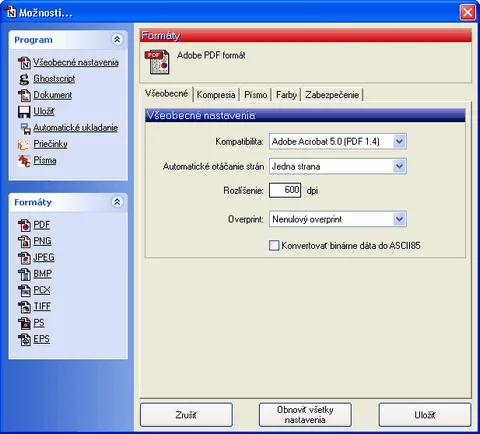Switch to the Zabezpečenie tab
This screenshot has width=480, height=434.
click(x=332, y=95)
